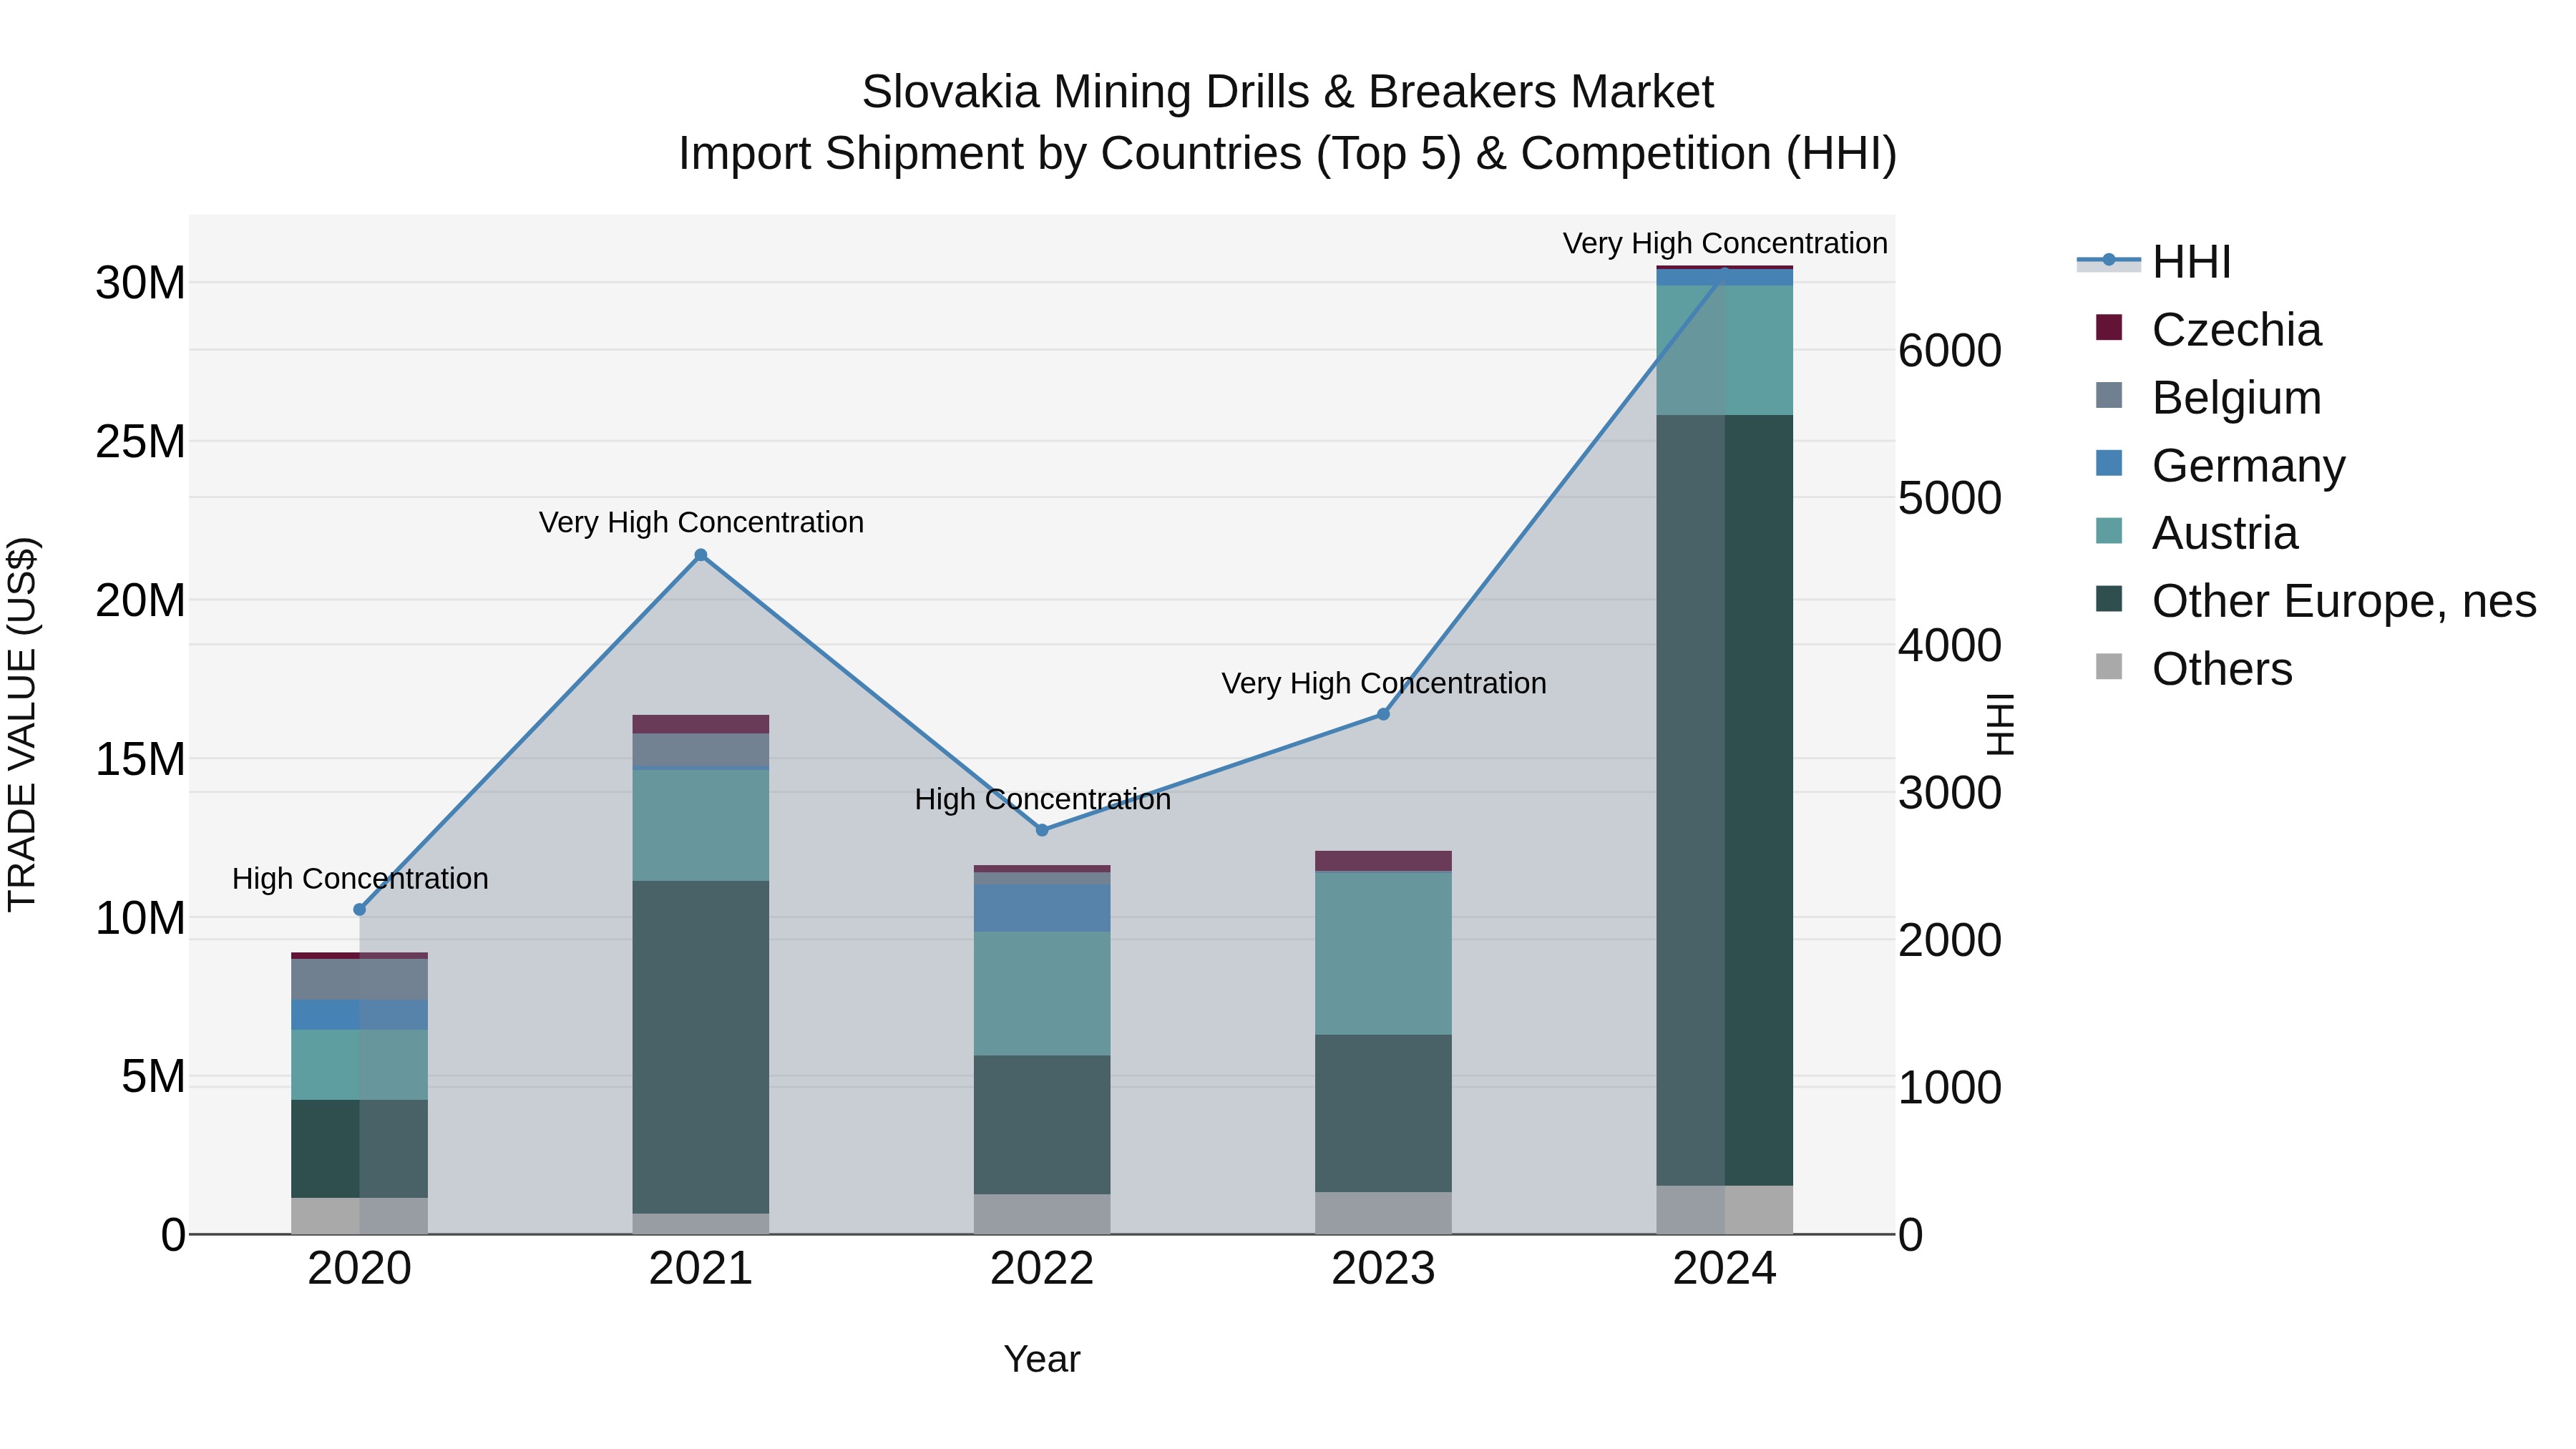Select the Austria legend label

point(2225,533)
